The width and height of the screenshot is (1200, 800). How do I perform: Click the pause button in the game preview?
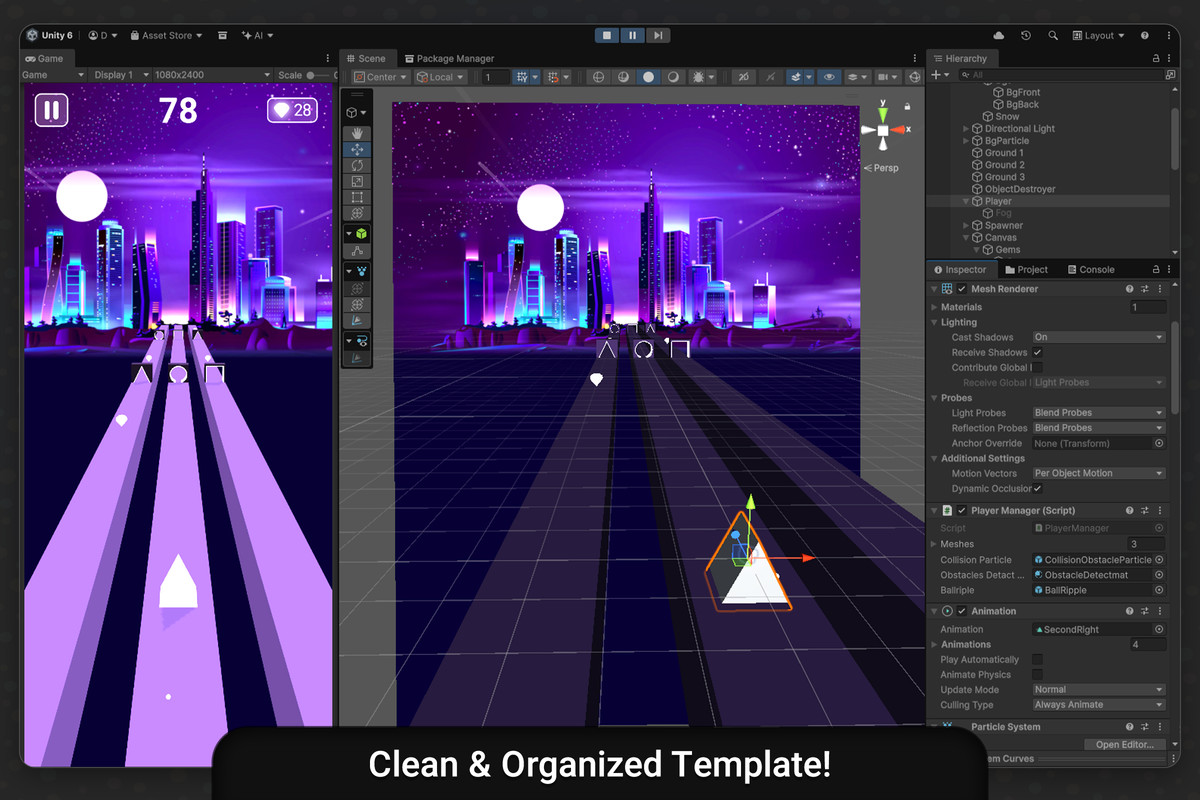[x=51, y=110]
